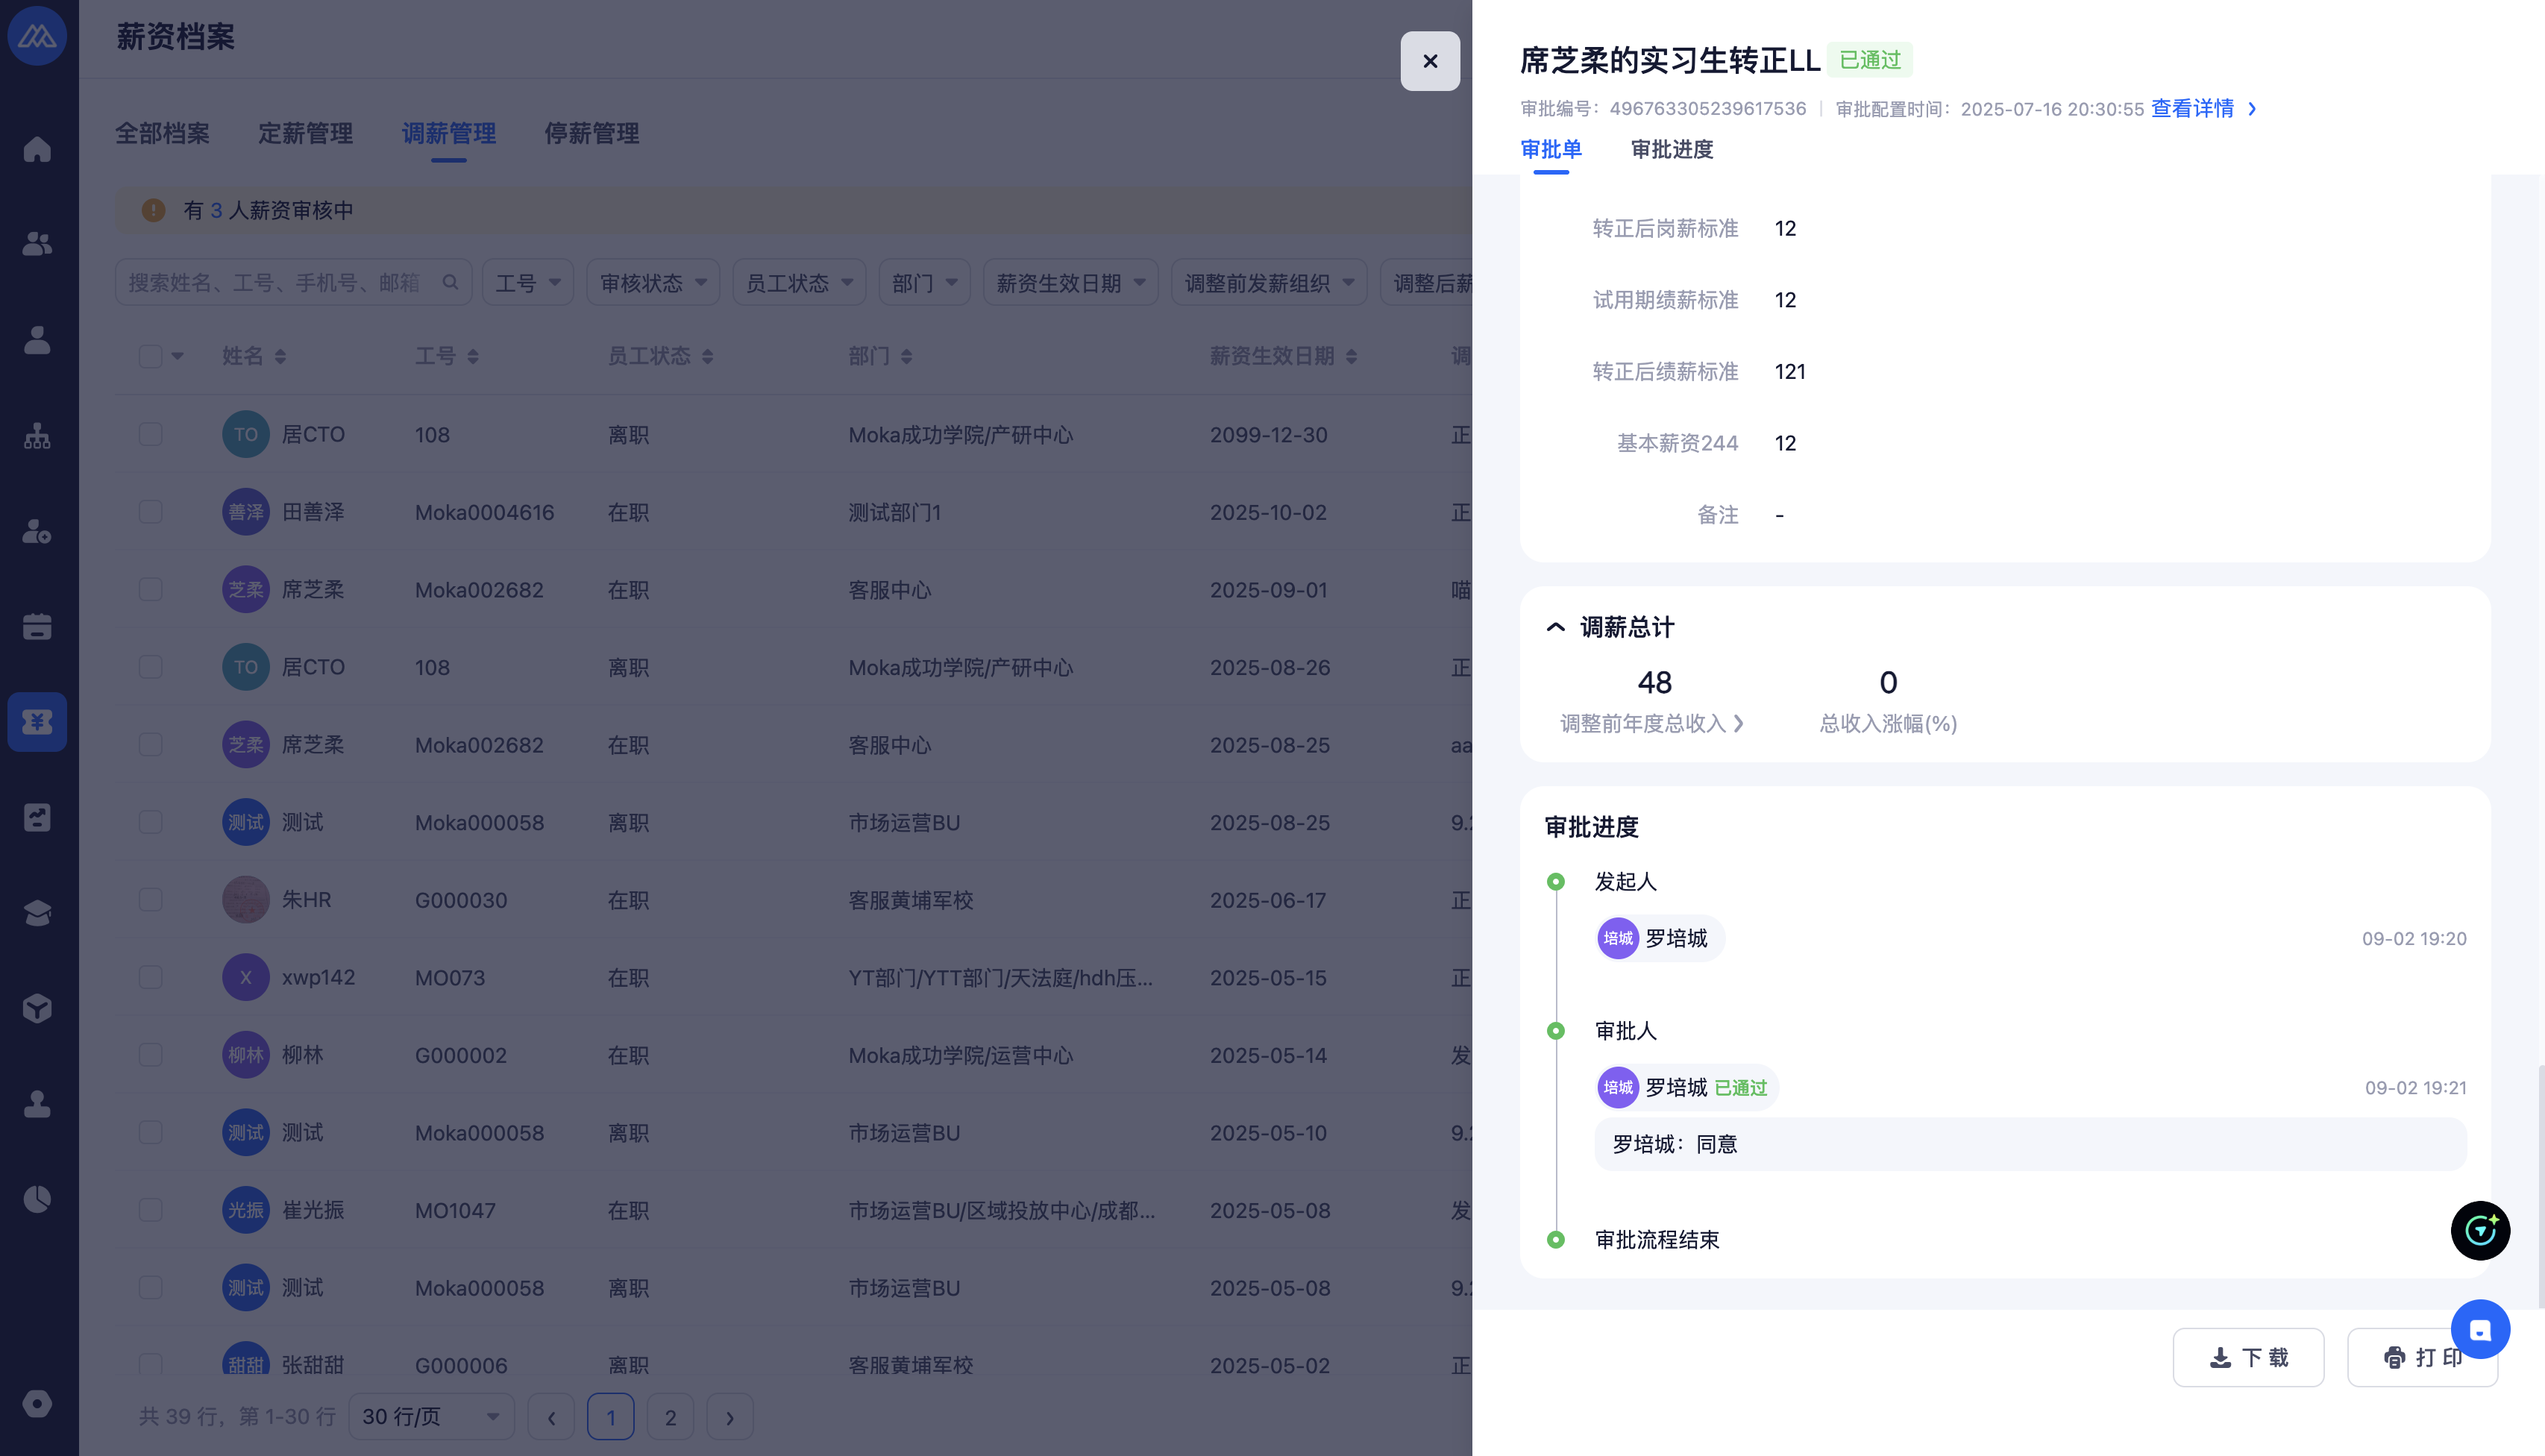The image size is (2545, 1456).
Task: Open the 审核状态 filter dropdown
Action: click(652, 283)
